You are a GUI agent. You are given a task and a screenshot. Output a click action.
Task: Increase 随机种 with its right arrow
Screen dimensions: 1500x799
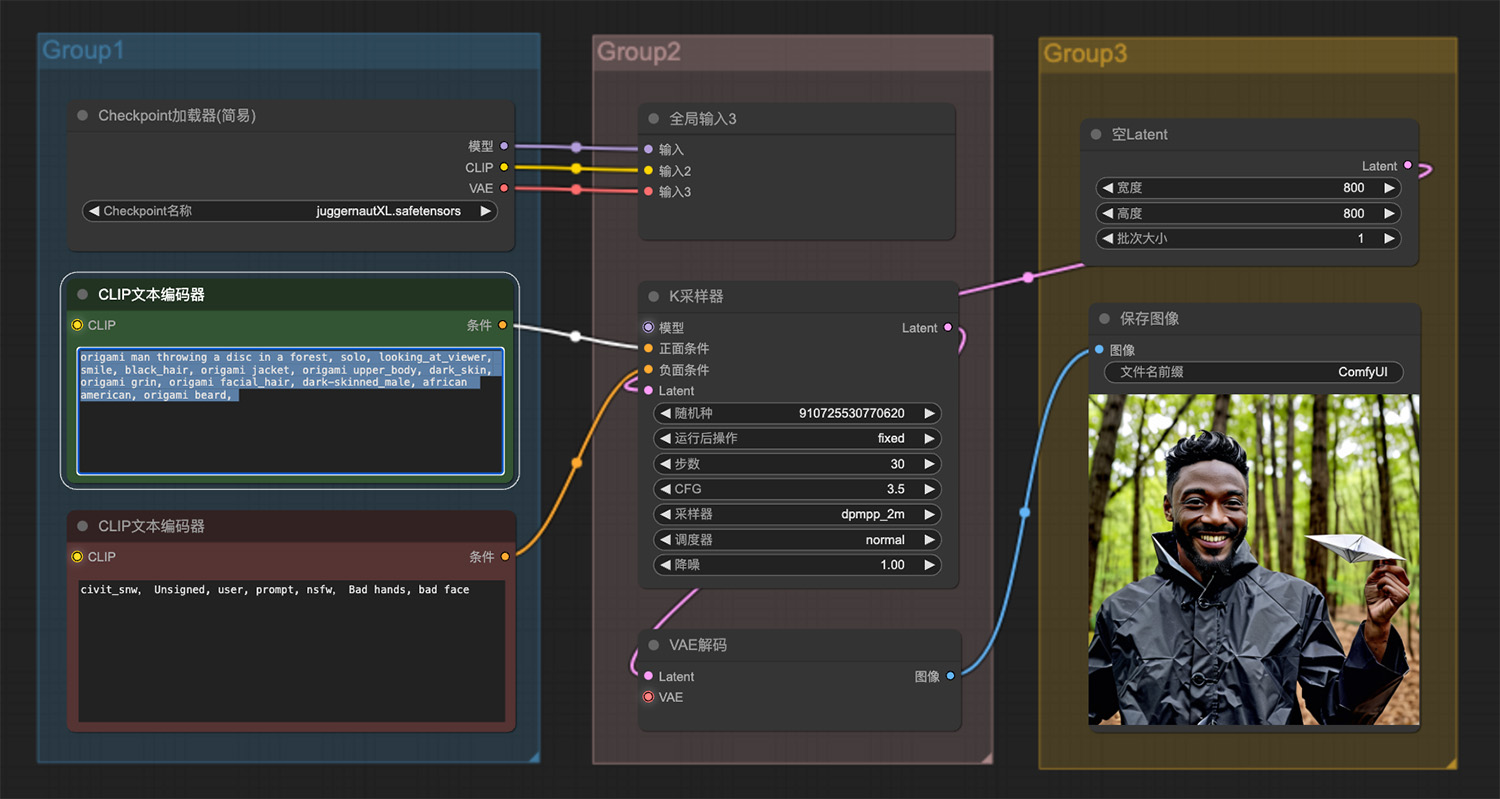930,413
